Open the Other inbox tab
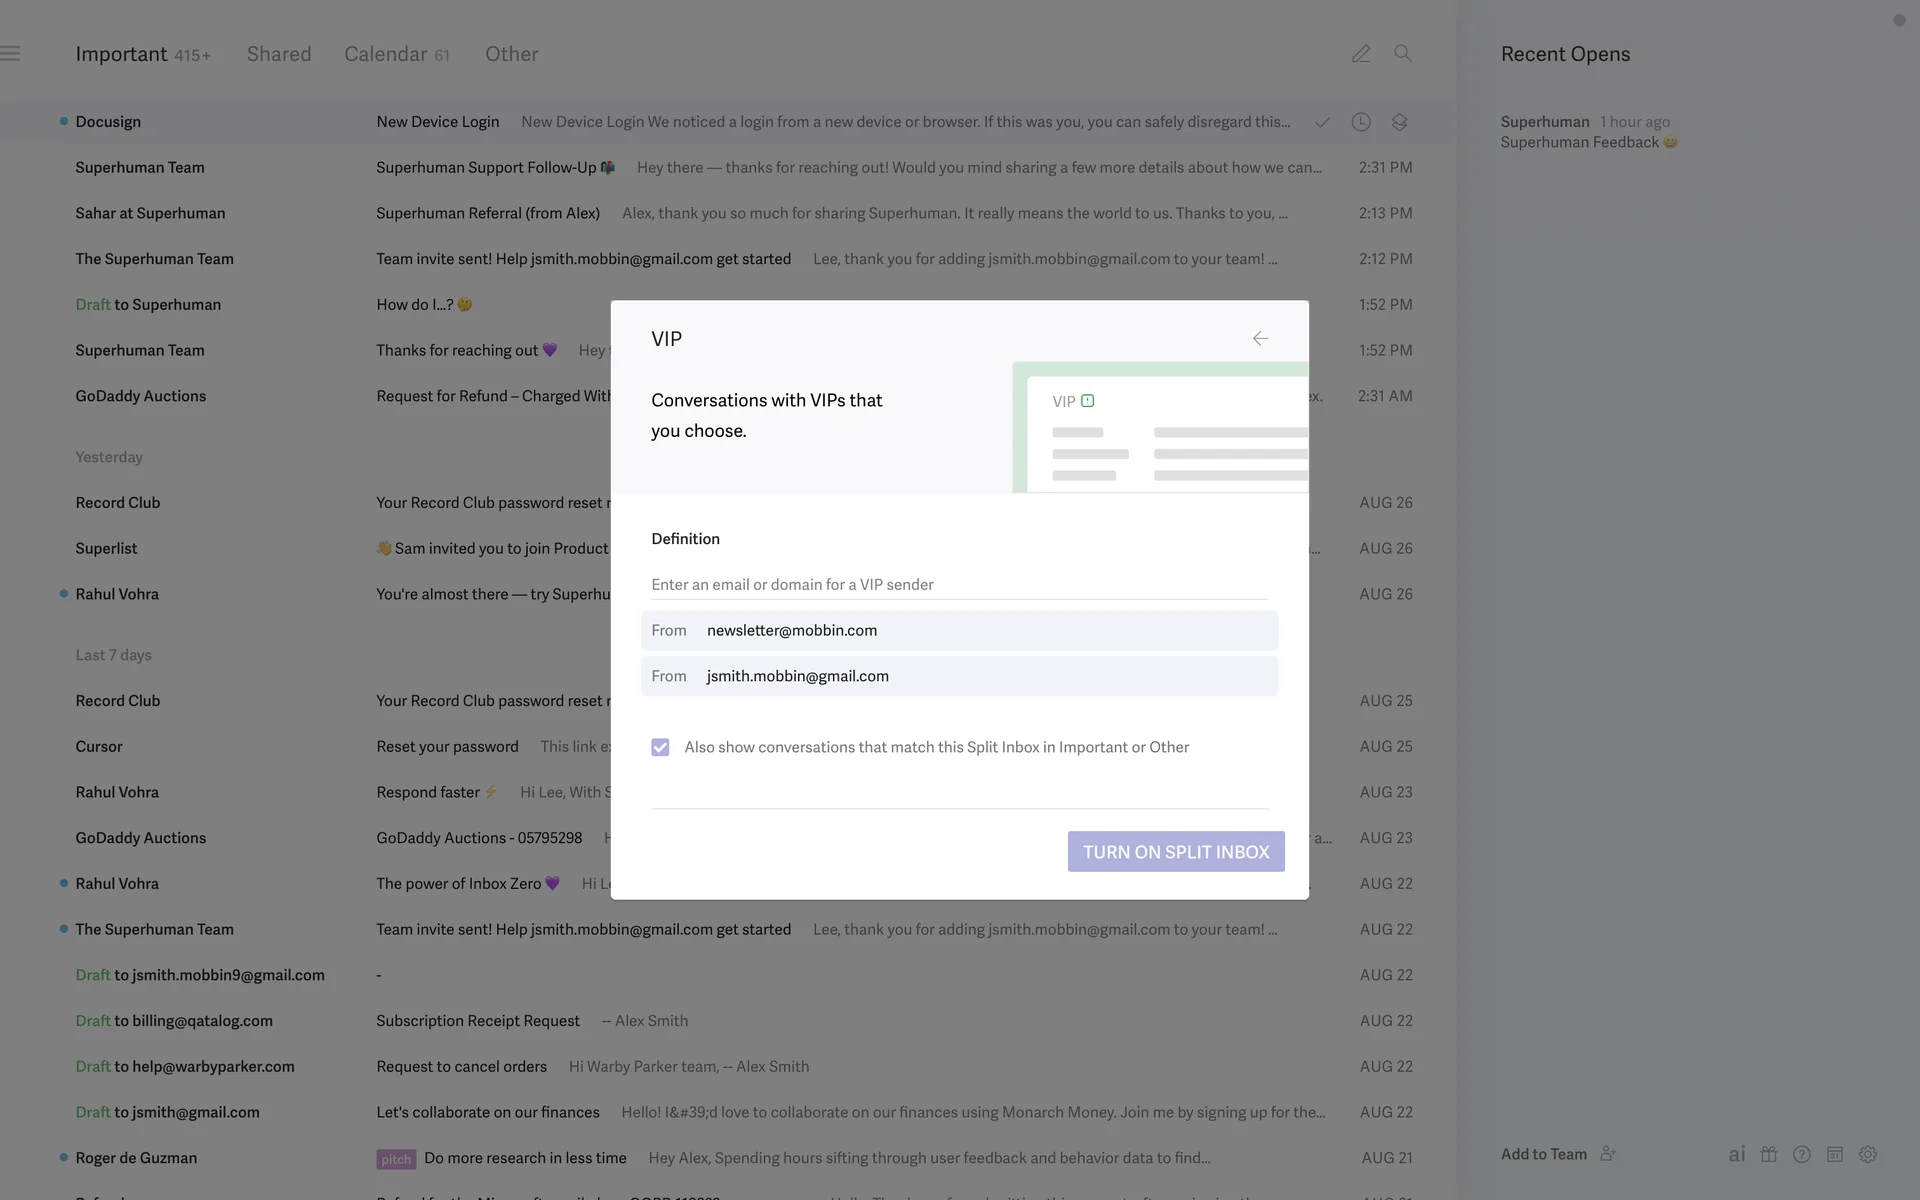Screen dimensions: 1920x1200 point(511,54)
